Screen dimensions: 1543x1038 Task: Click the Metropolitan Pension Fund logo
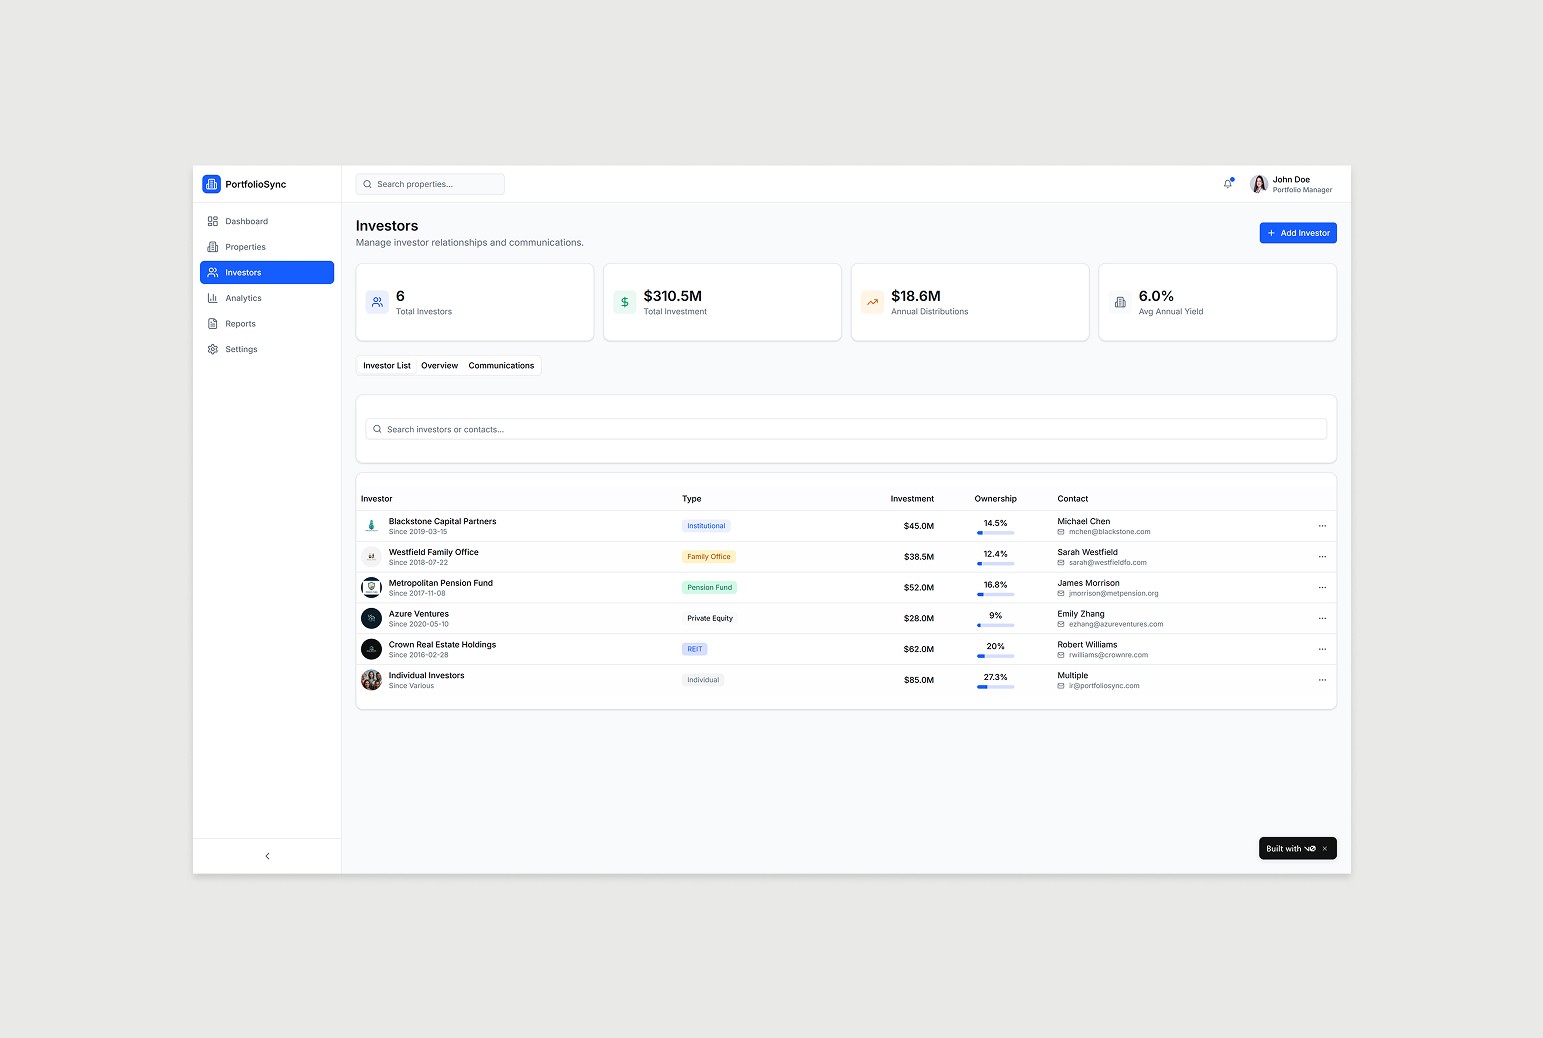point(371,588)
